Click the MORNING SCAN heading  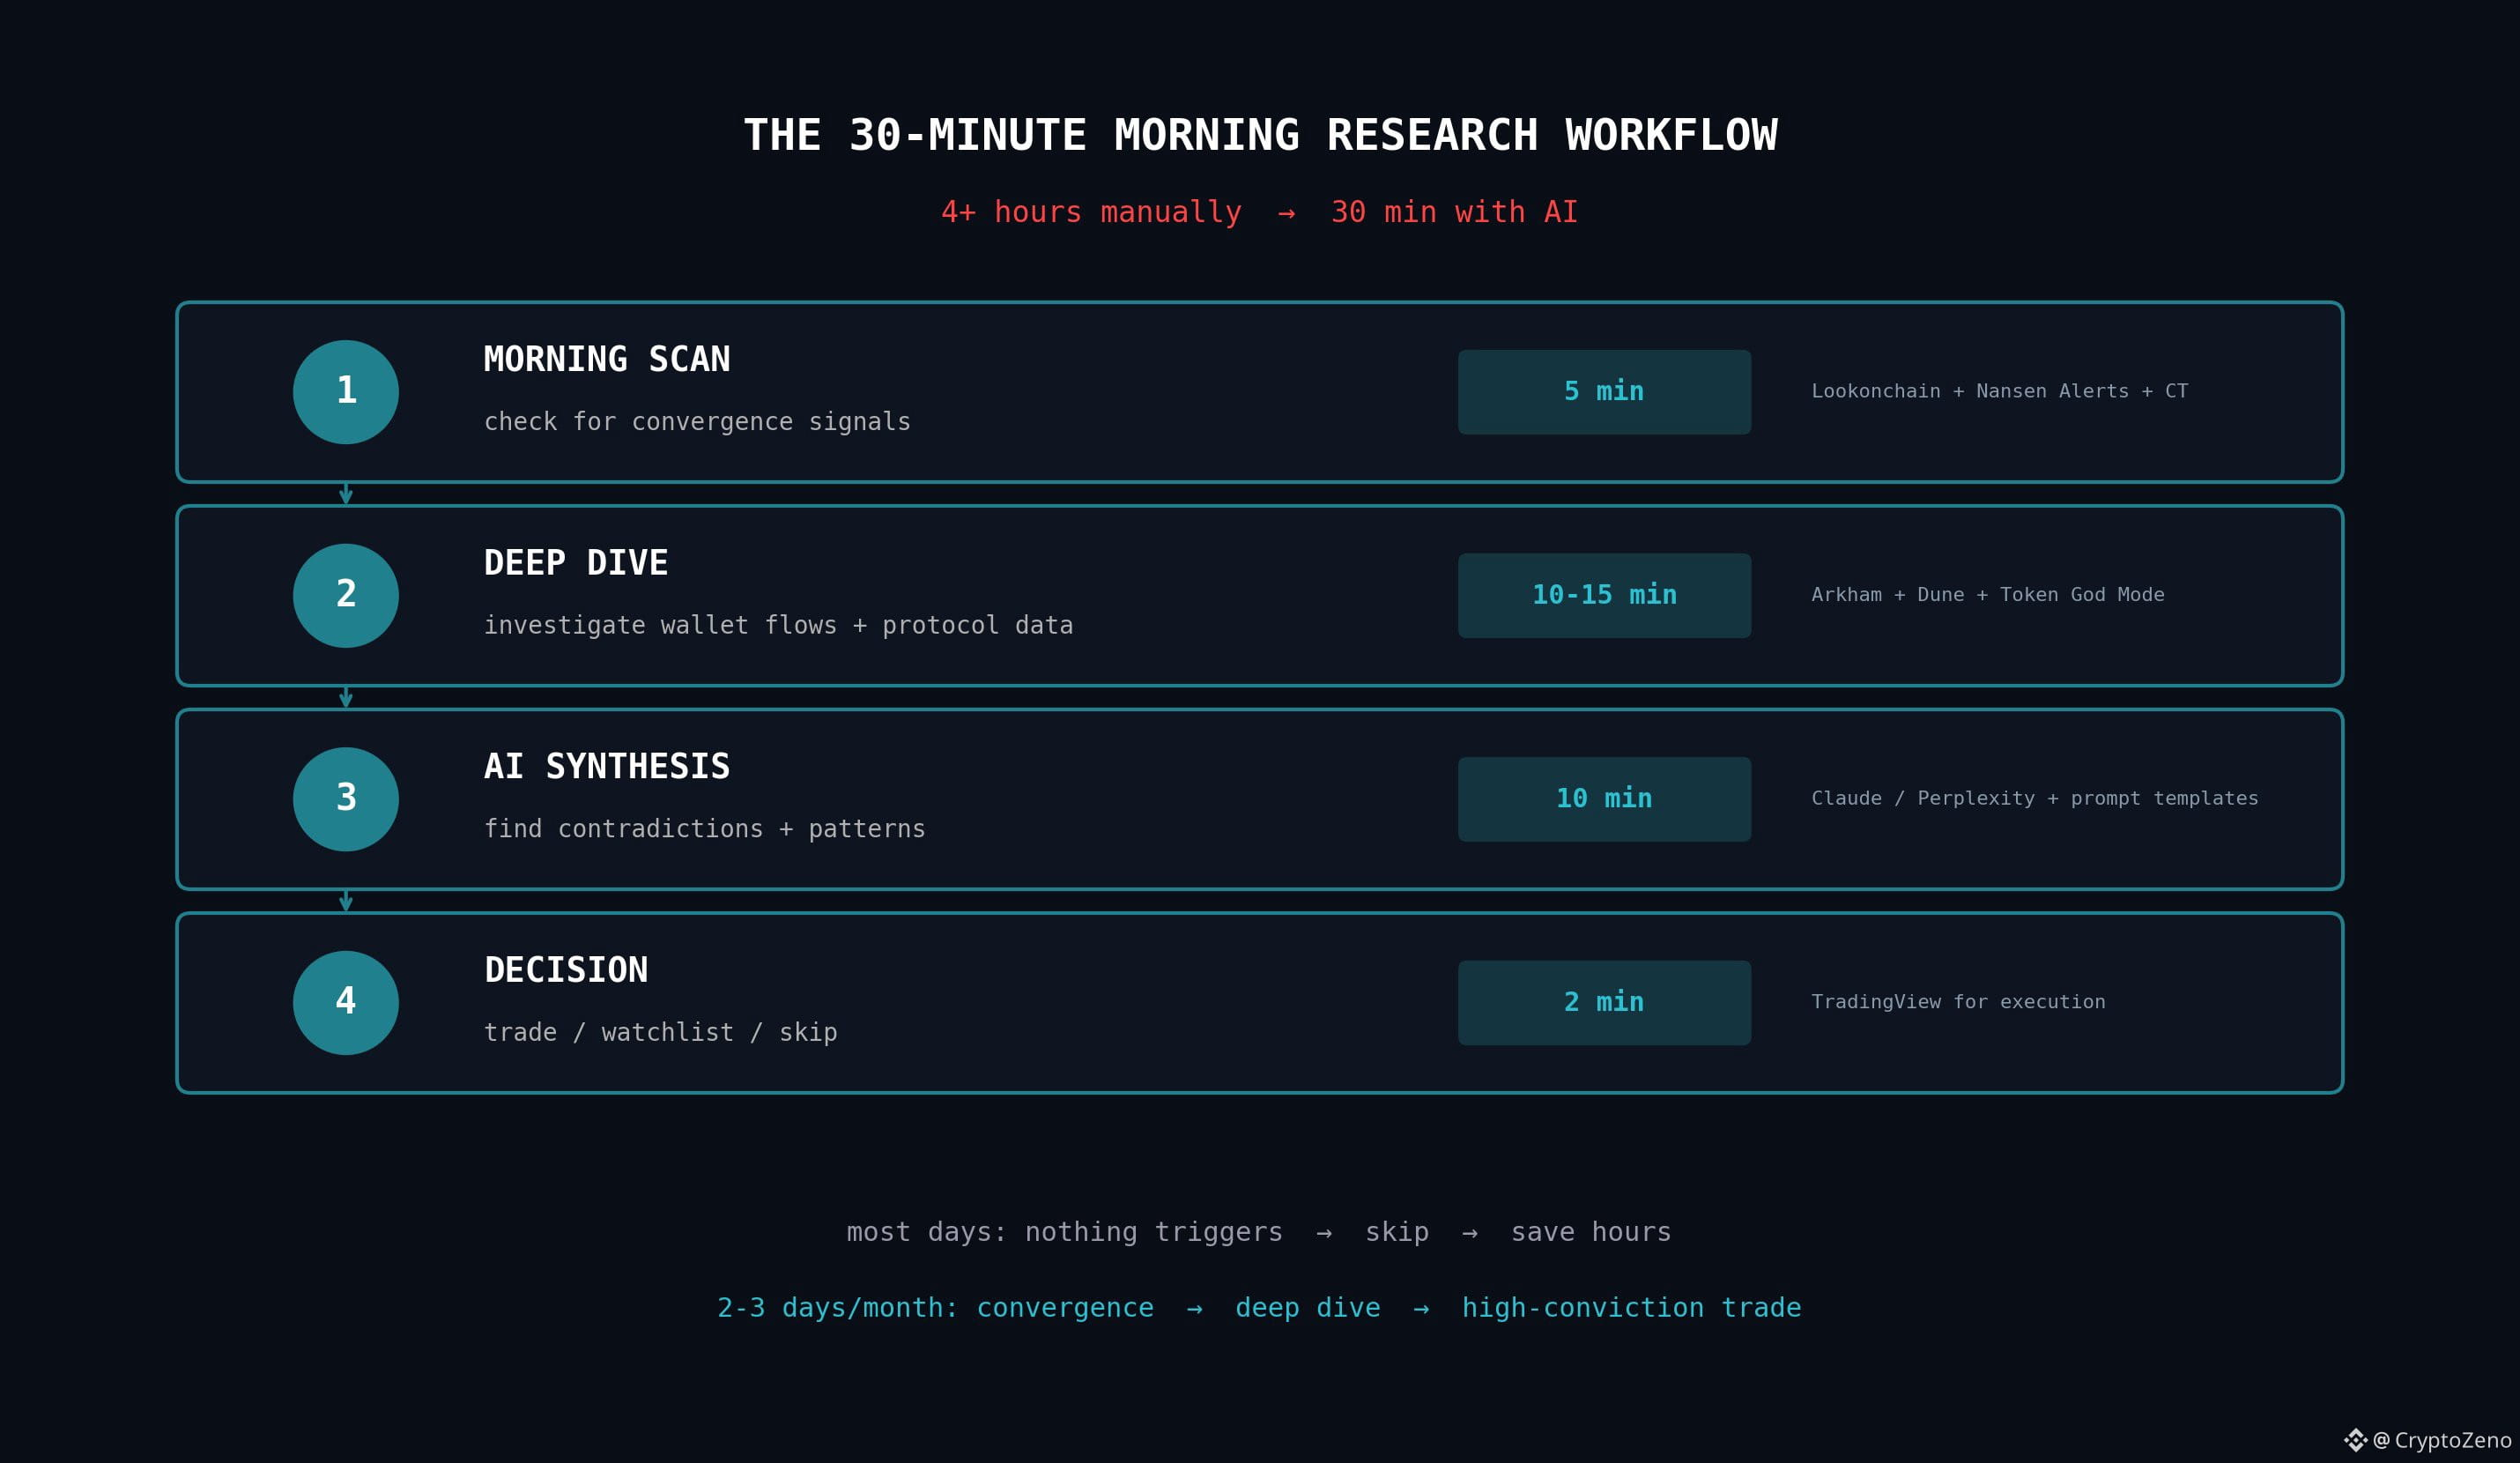(x=606, y=359)
